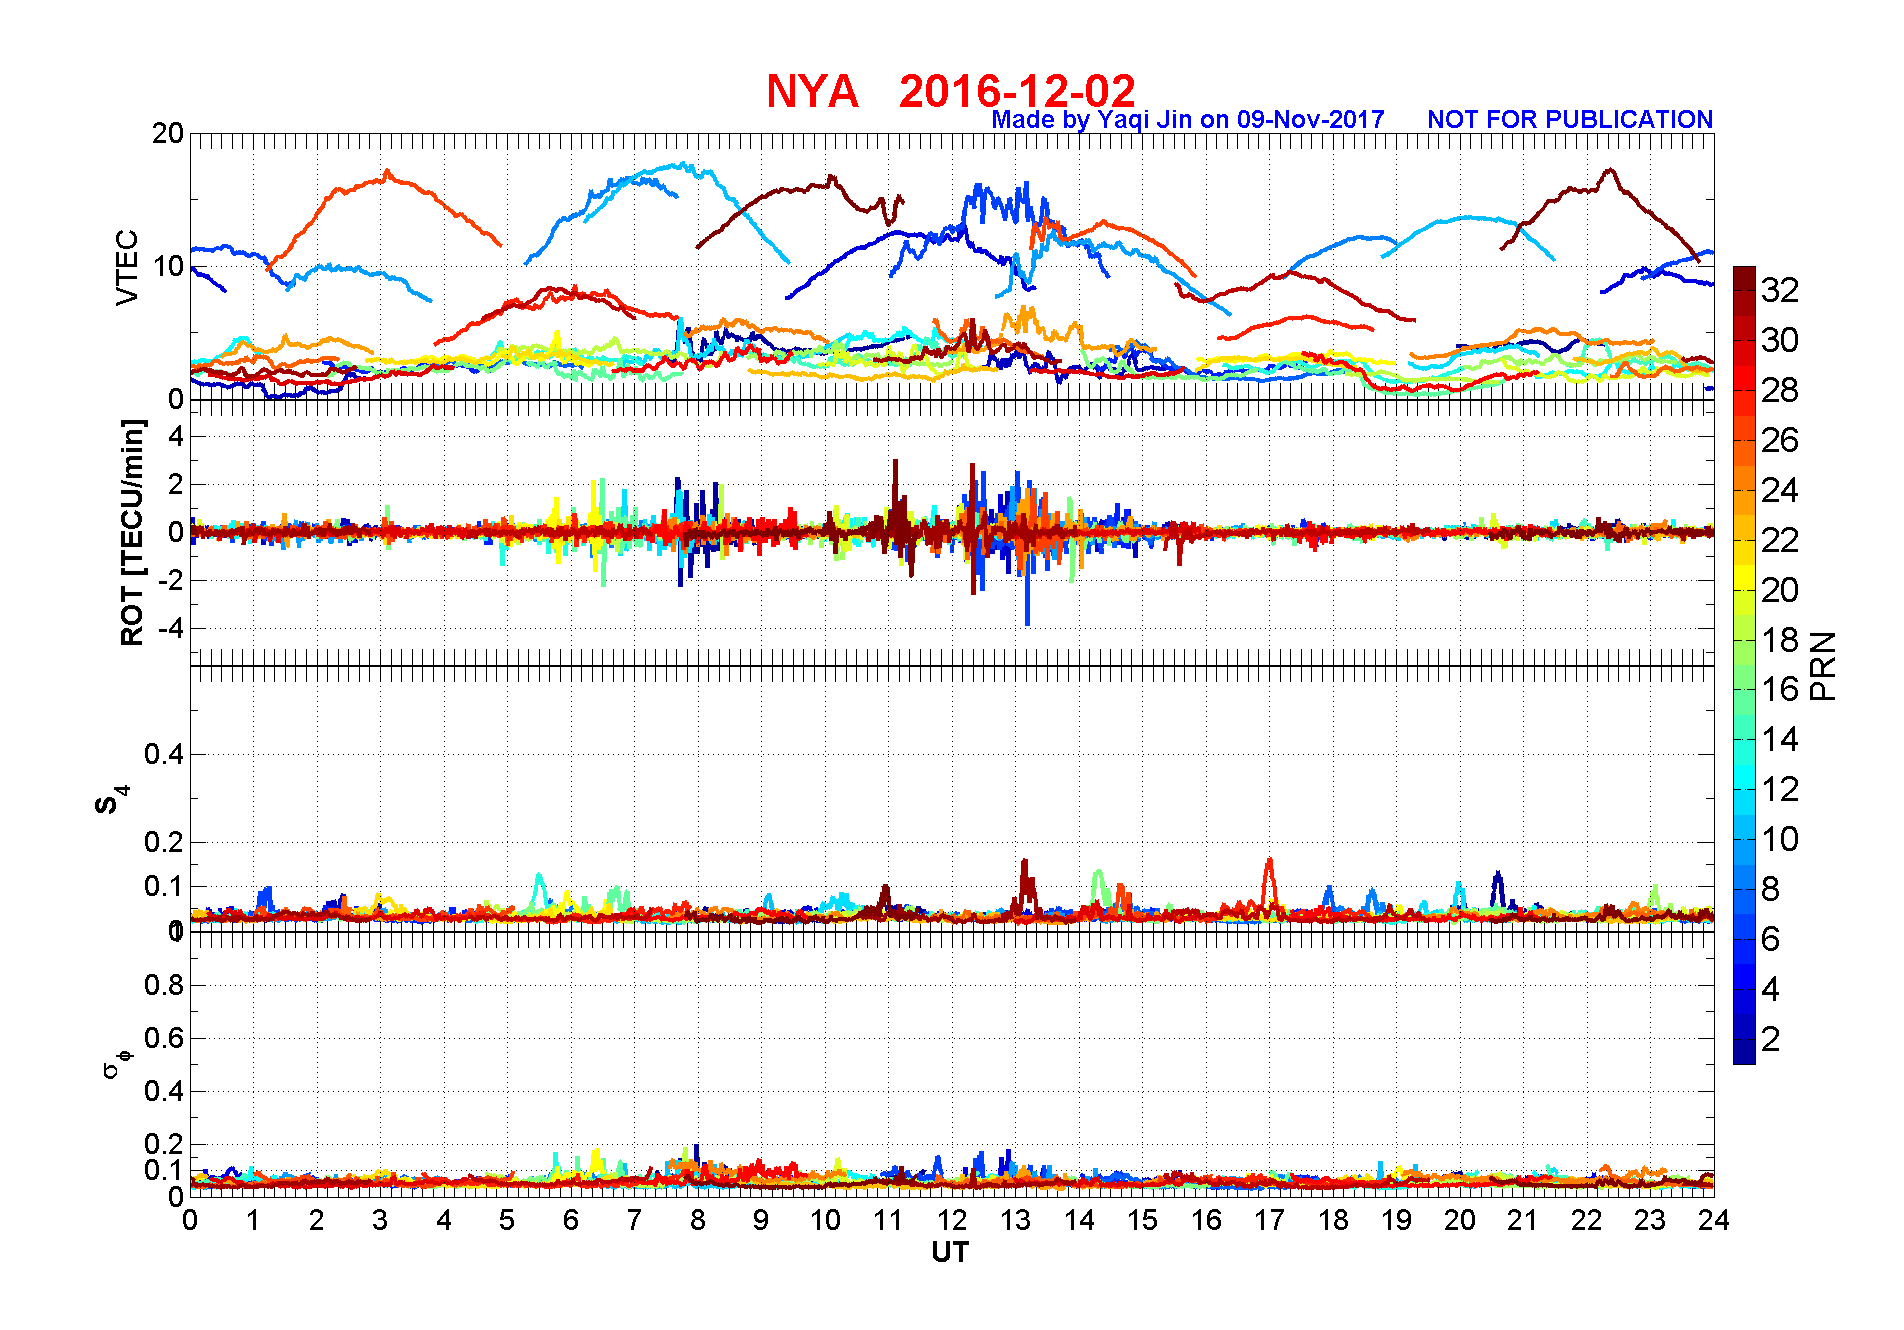
Task: Select the sigma-phi y-axis label
Action: click(116, 1063)
